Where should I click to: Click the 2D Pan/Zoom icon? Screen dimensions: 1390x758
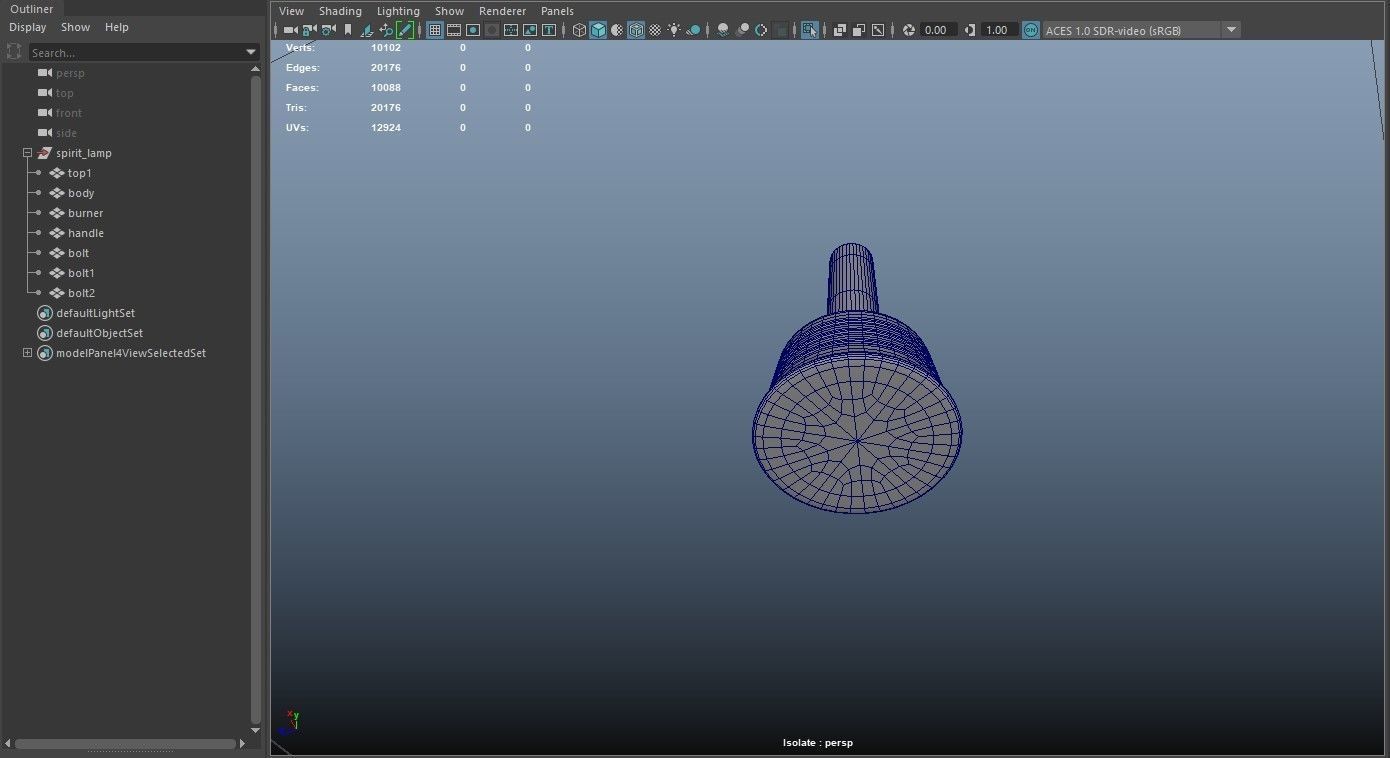(386, 30)
